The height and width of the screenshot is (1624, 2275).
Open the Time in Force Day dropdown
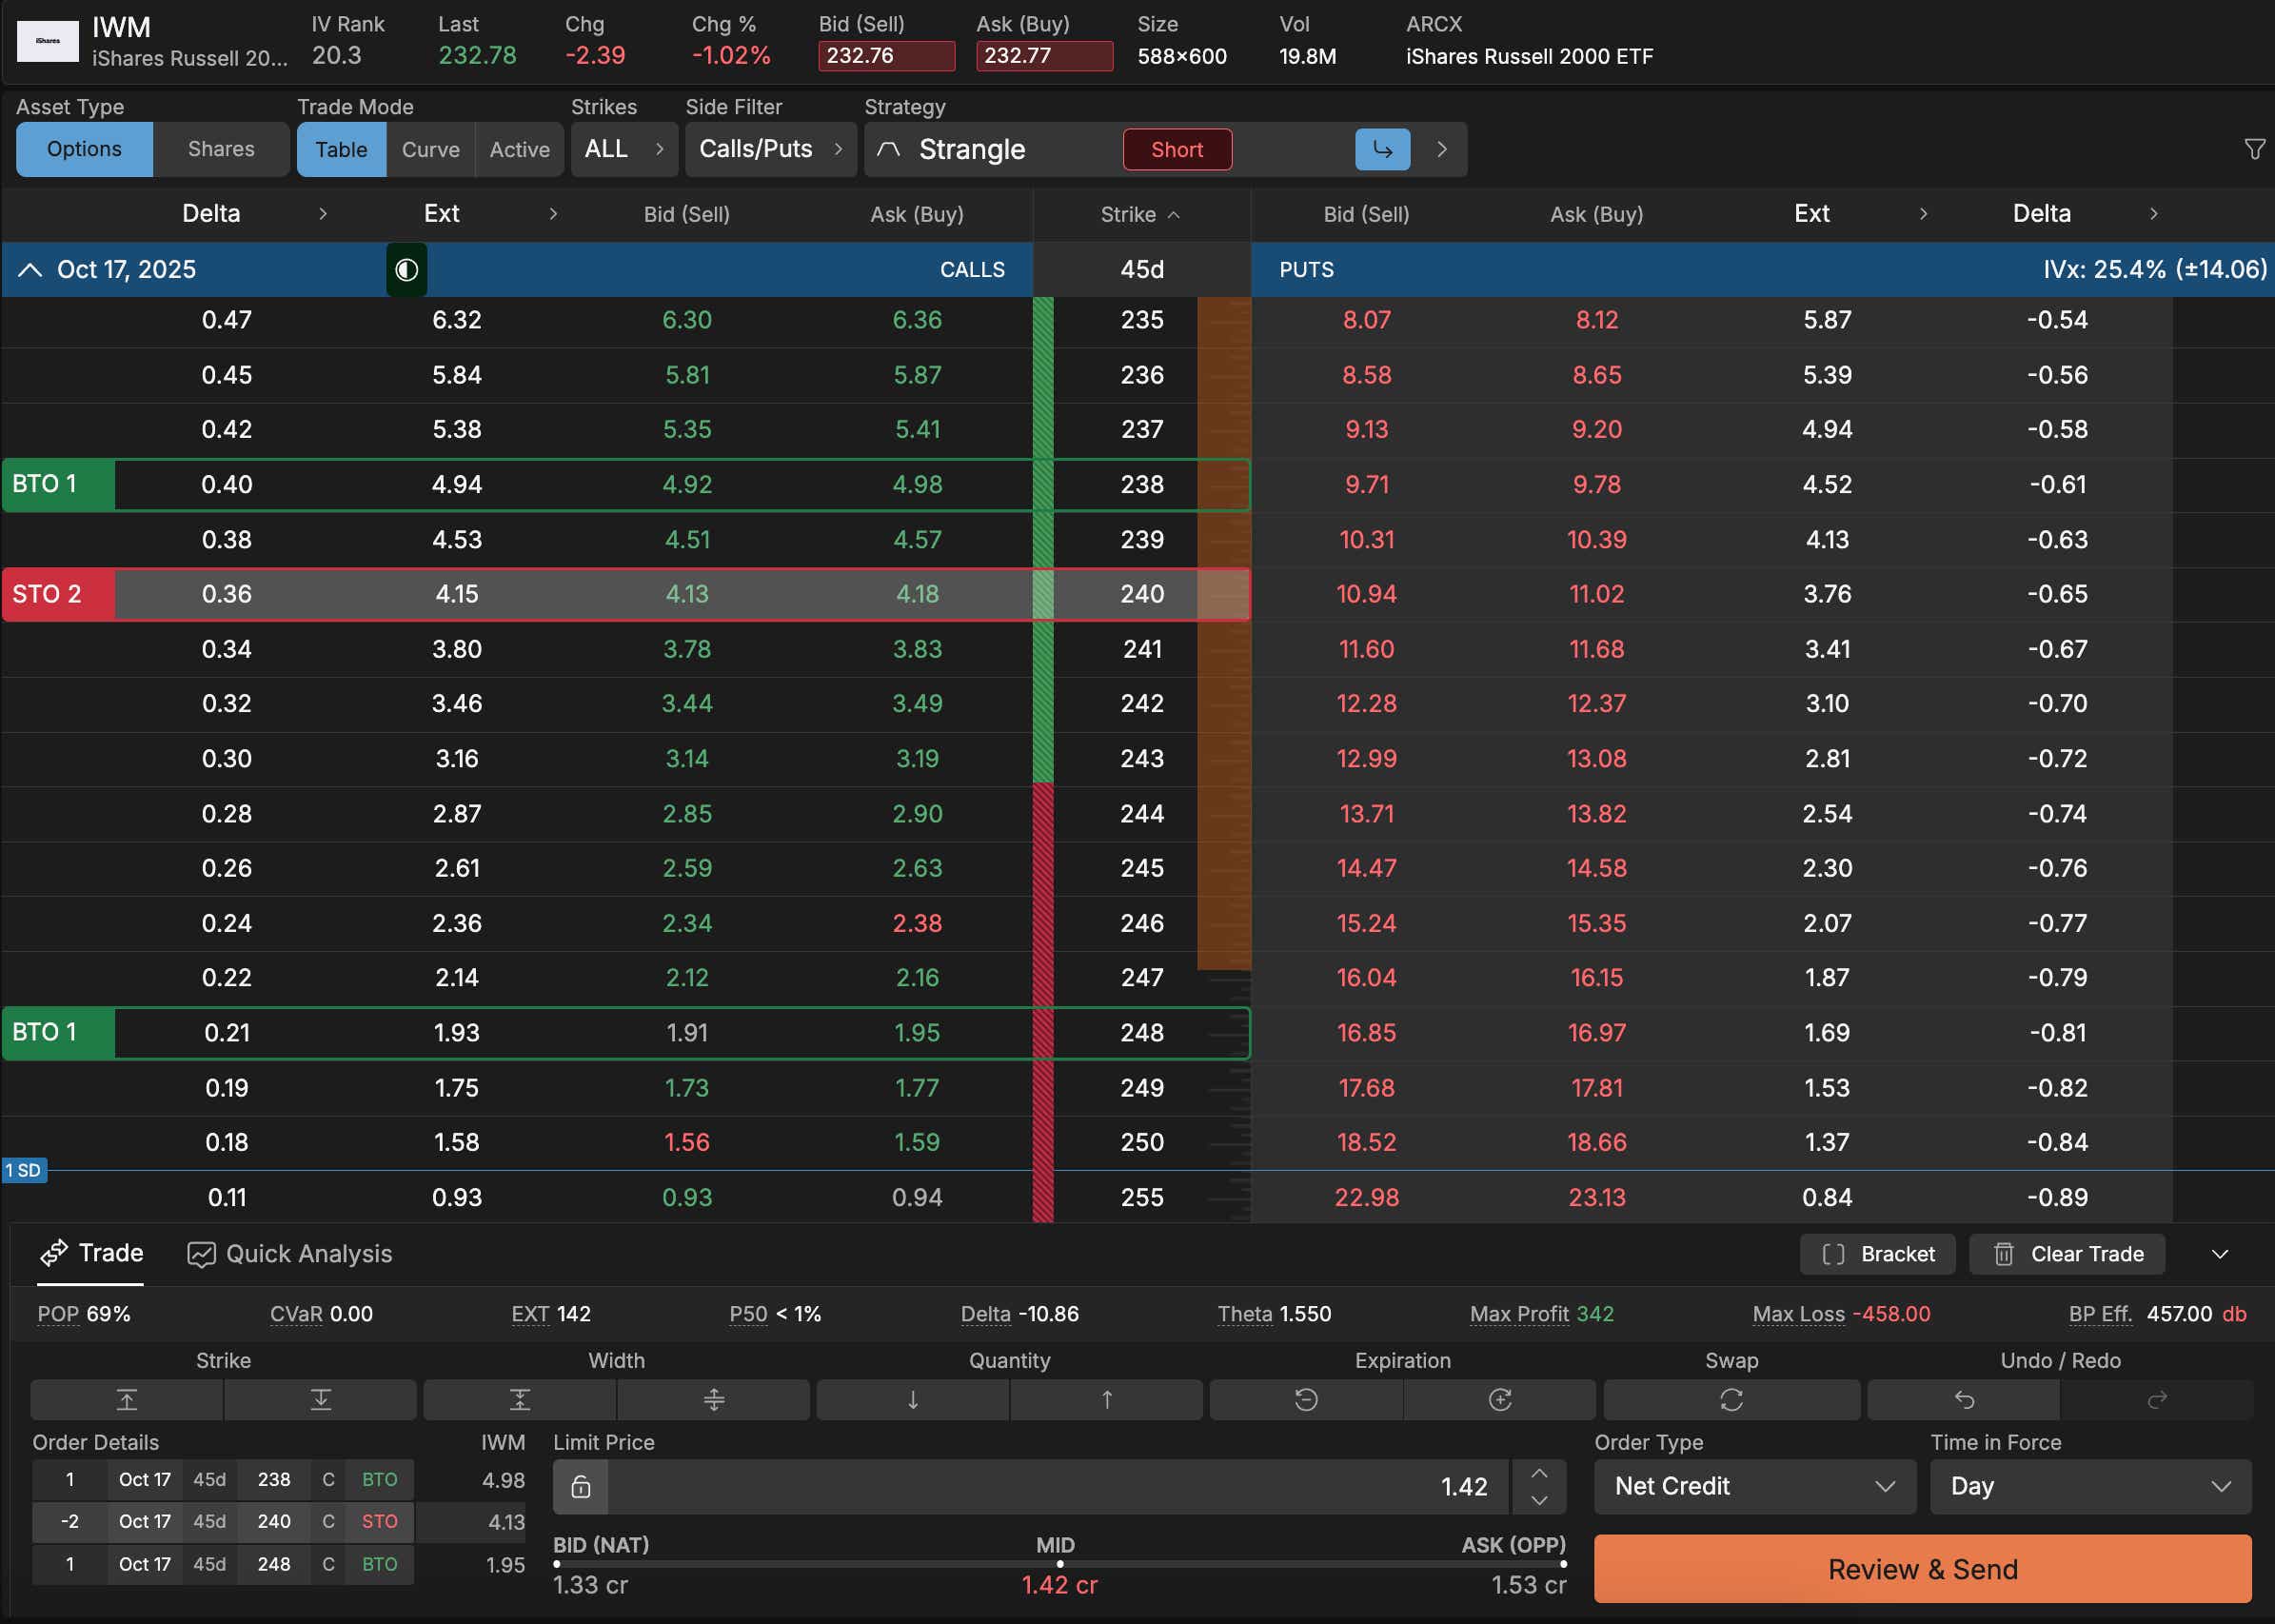click(2090, 1486)
